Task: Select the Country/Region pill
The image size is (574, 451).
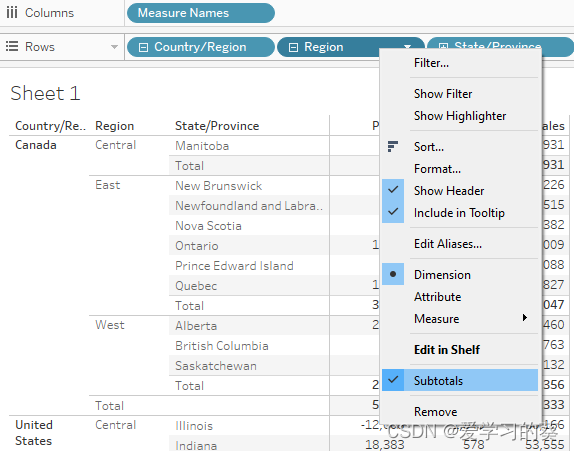Action: (201, 47)
